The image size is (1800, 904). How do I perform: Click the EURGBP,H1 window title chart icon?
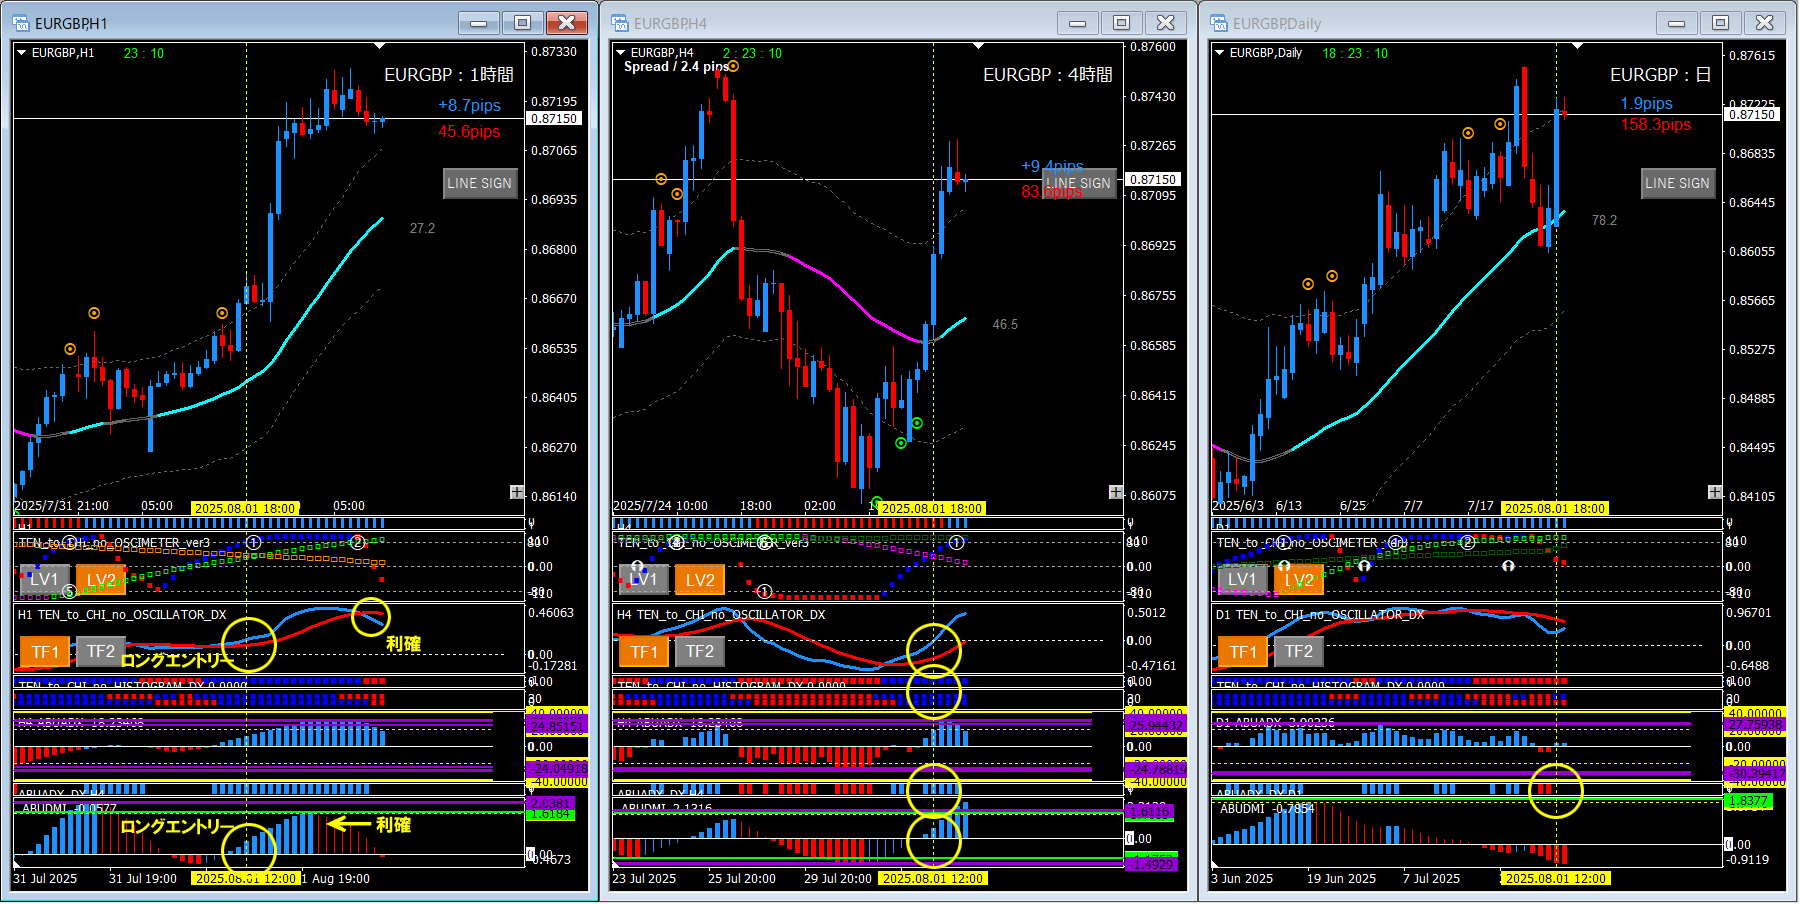point(21,23)
